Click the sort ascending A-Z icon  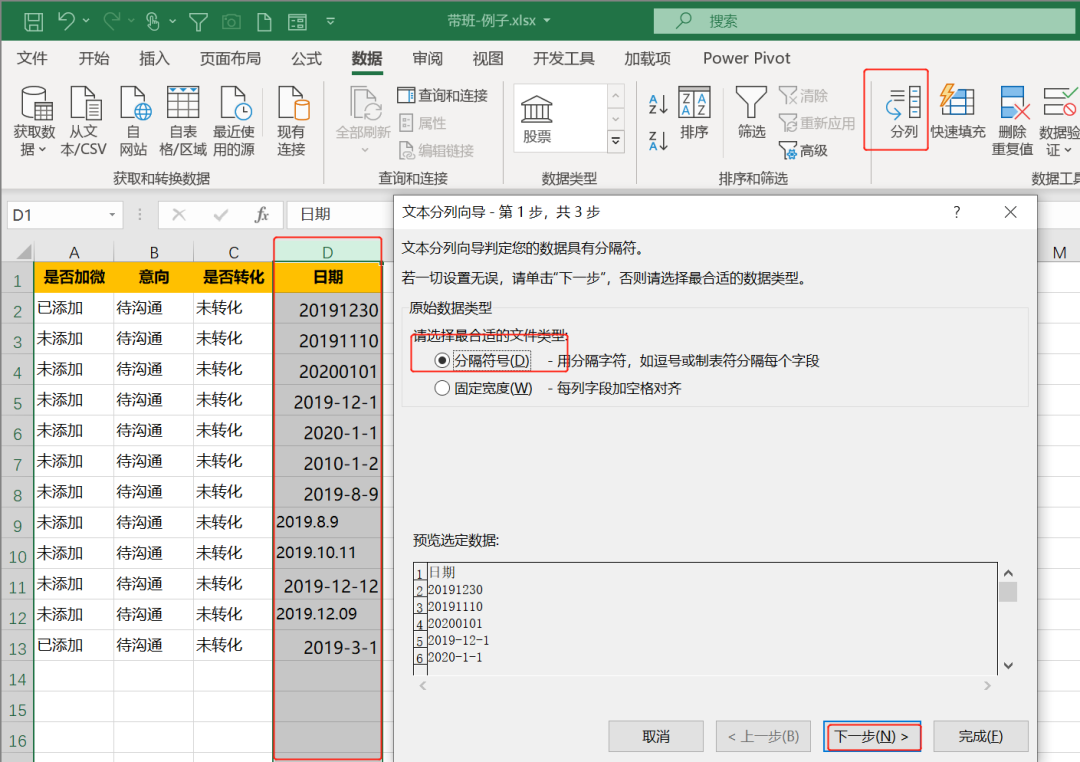point(658,104)
